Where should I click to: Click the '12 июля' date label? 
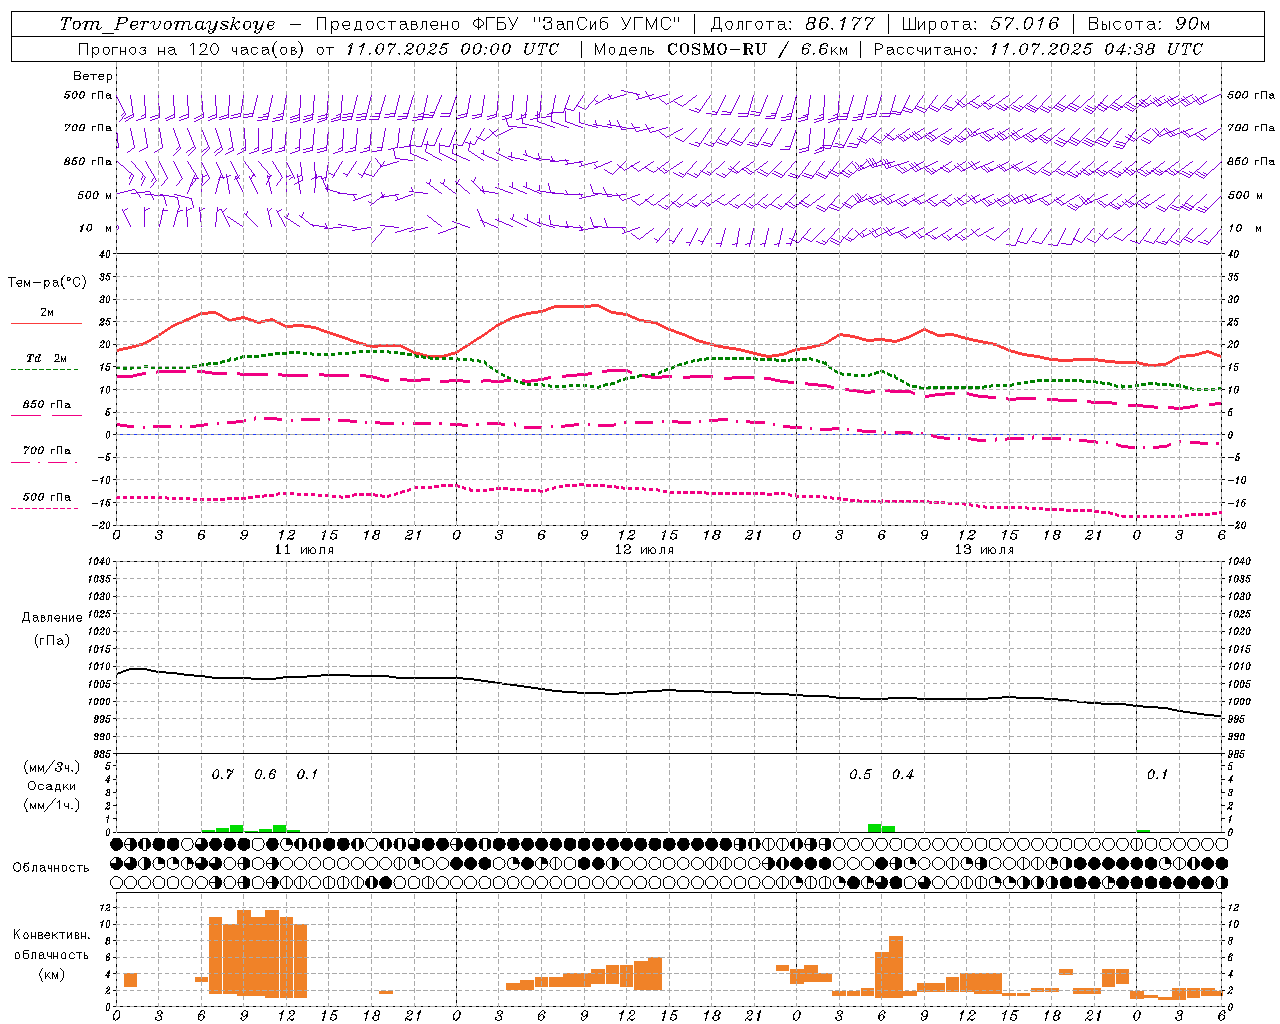(644, 550)
